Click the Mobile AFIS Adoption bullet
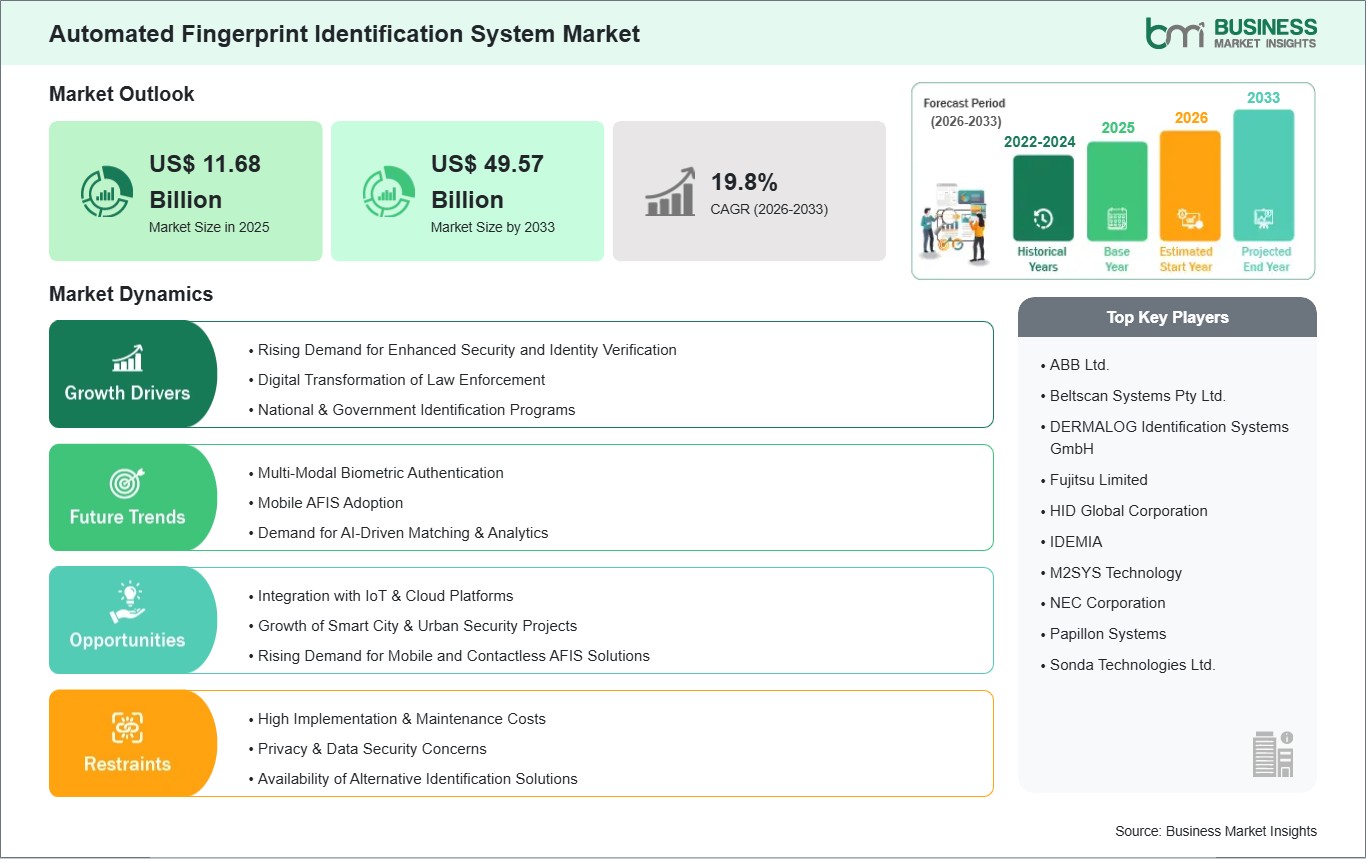Image resolution: width=1366 pixels, height=859 pixels. [x=330, y=502]
